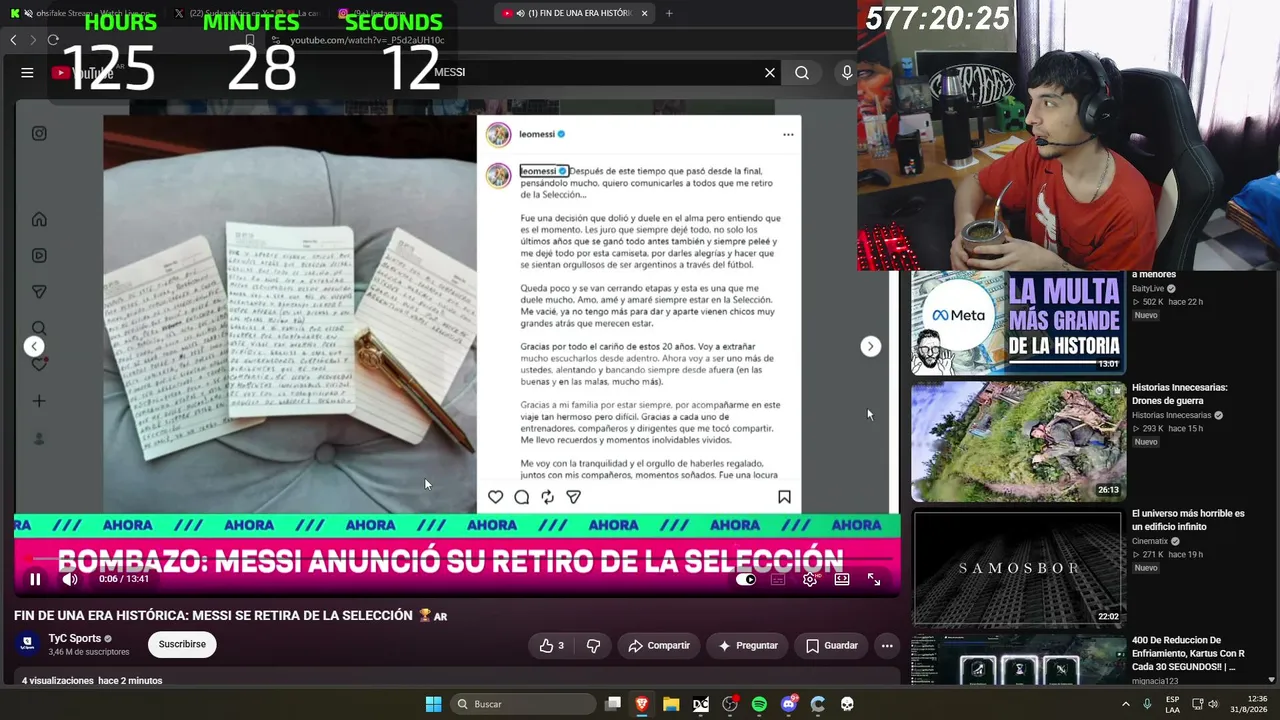This screenshot has height=720, width=1280.
Task: Toggle subtitles in the player
Action: (x=778, y=579)
